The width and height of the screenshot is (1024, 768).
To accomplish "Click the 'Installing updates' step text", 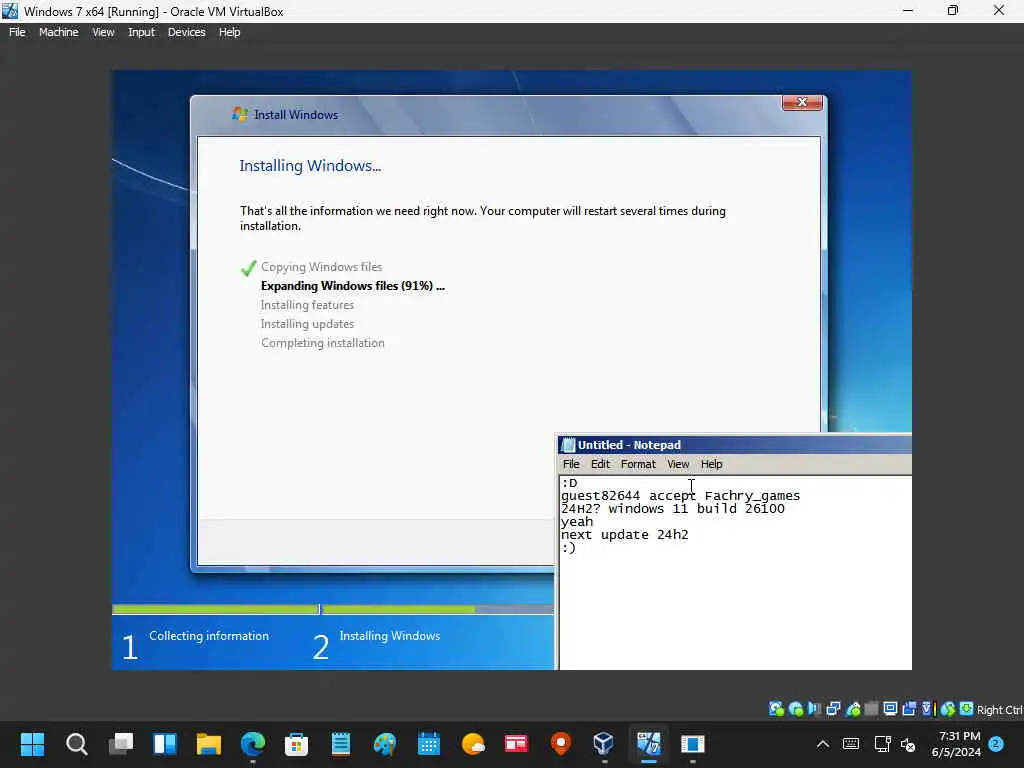I will (x=307, y=324).
